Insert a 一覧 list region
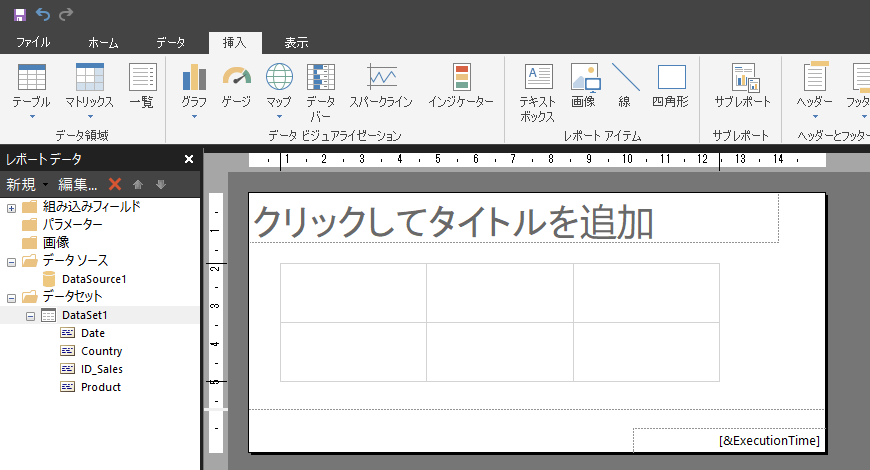The width and height of the screenshot is (870, 470). 142,85
